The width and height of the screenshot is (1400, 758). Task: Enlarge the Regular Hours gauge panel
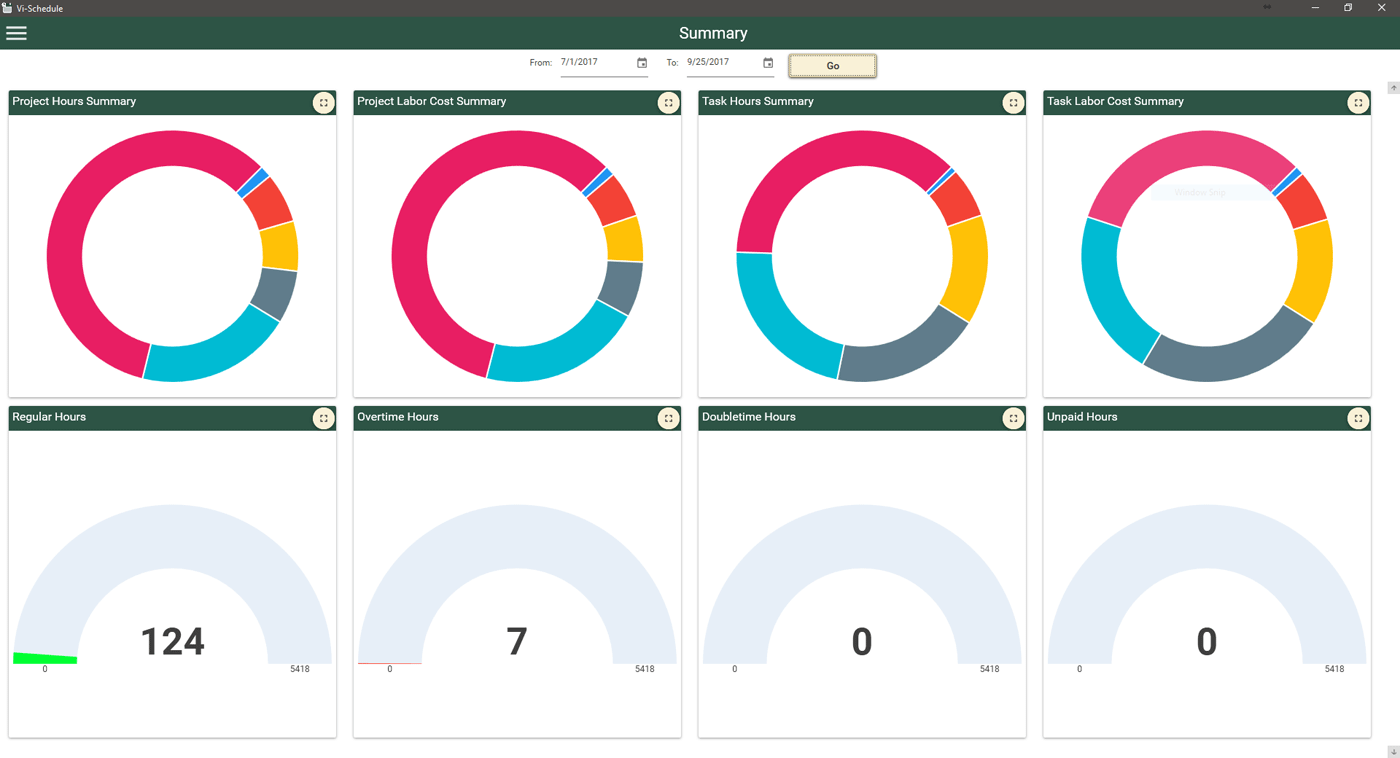tap(323, 418)
